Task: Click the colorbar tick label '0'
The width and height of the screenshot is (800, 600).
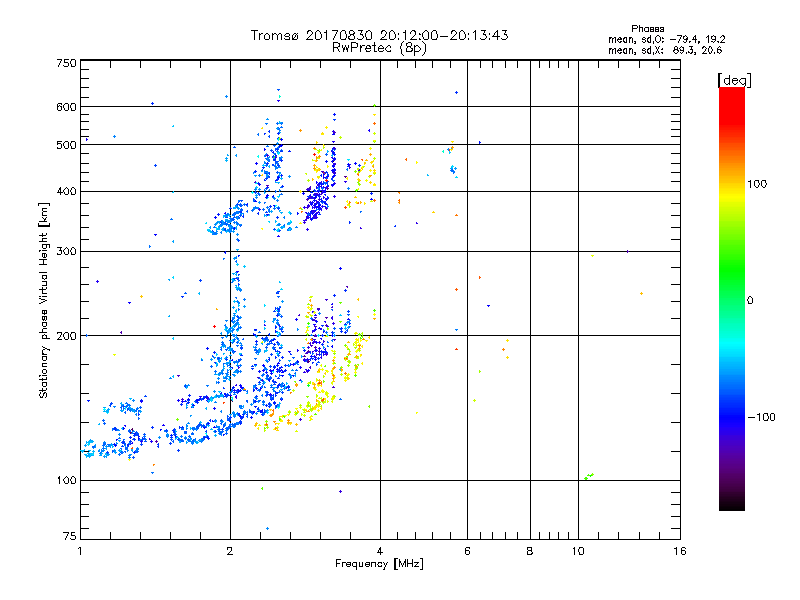Action: pos(750,301)
